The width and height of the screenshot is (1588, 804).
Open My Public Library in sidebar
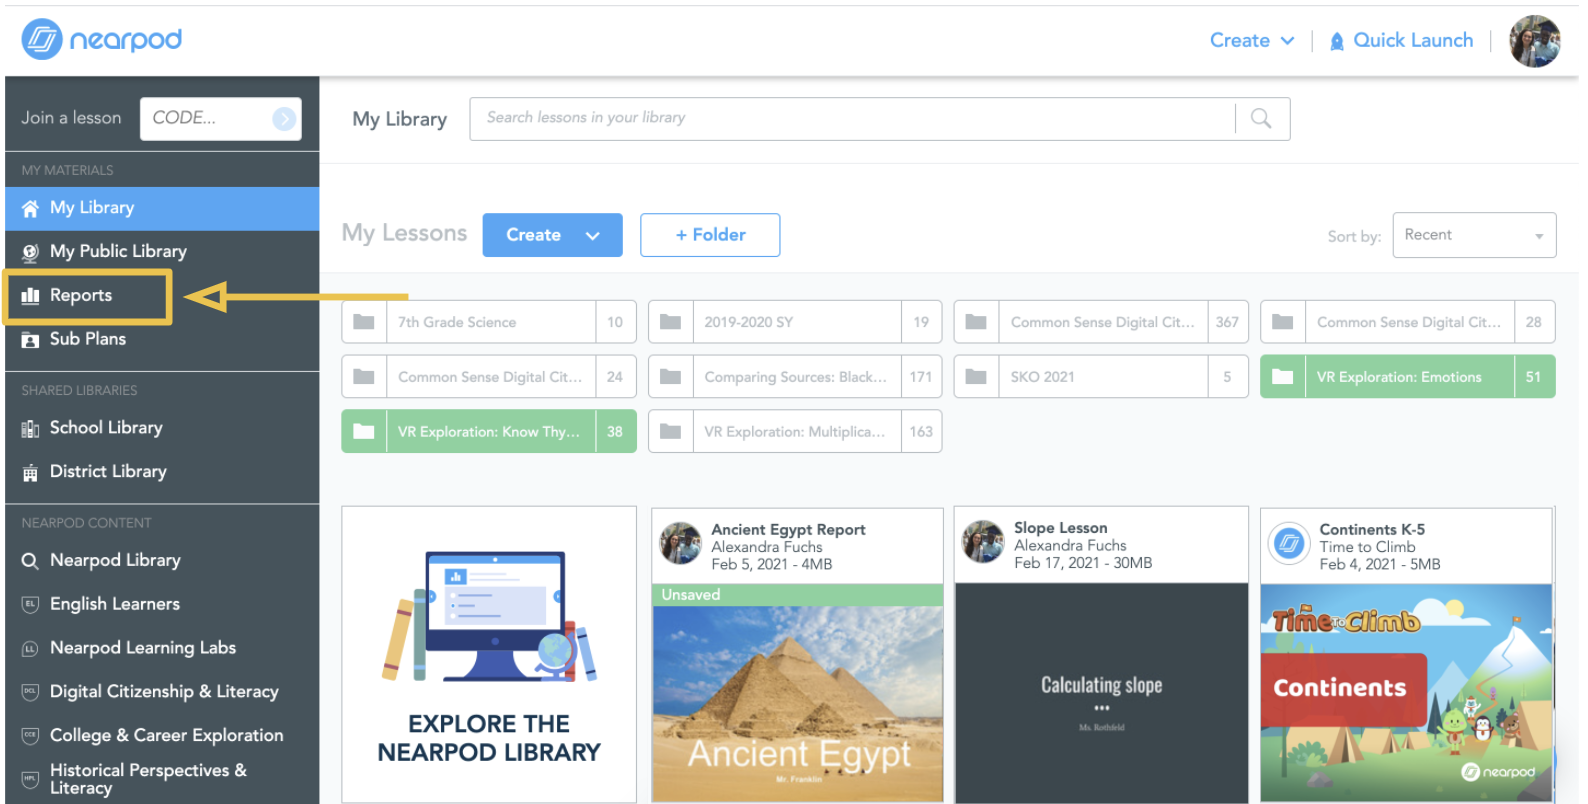pos(118,251)
